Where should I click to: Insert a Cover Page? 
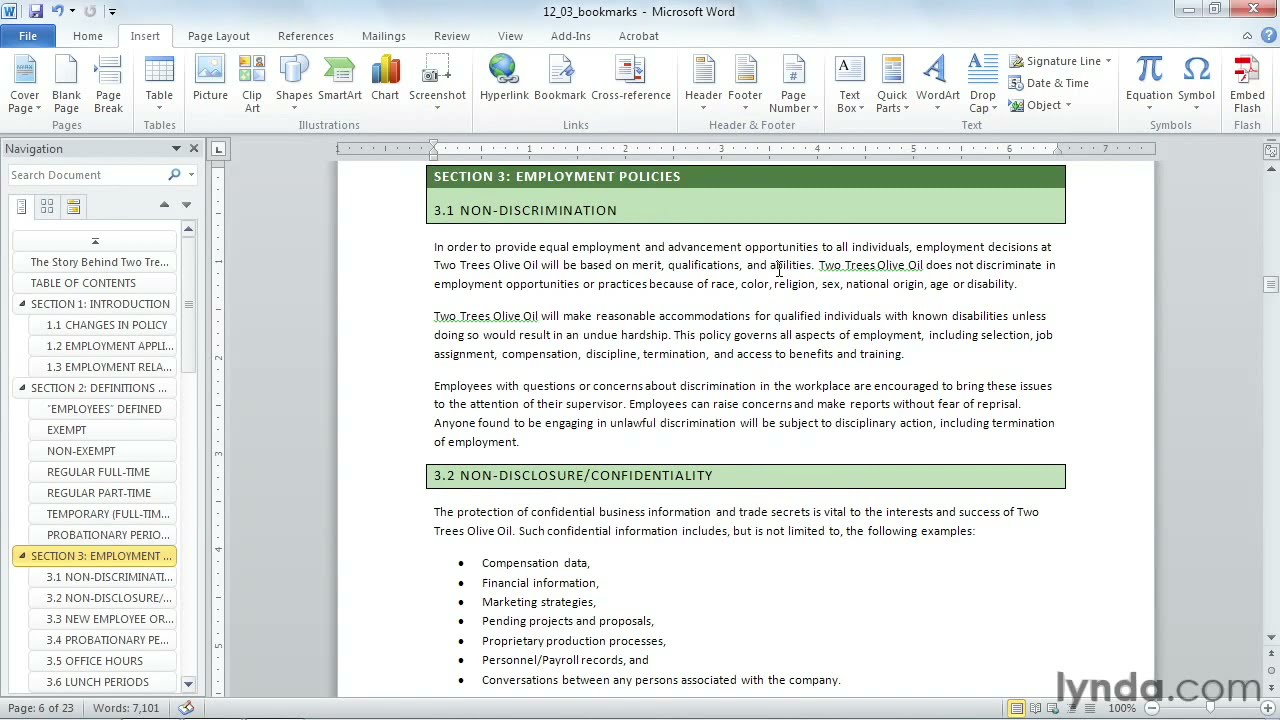[25, 85]
